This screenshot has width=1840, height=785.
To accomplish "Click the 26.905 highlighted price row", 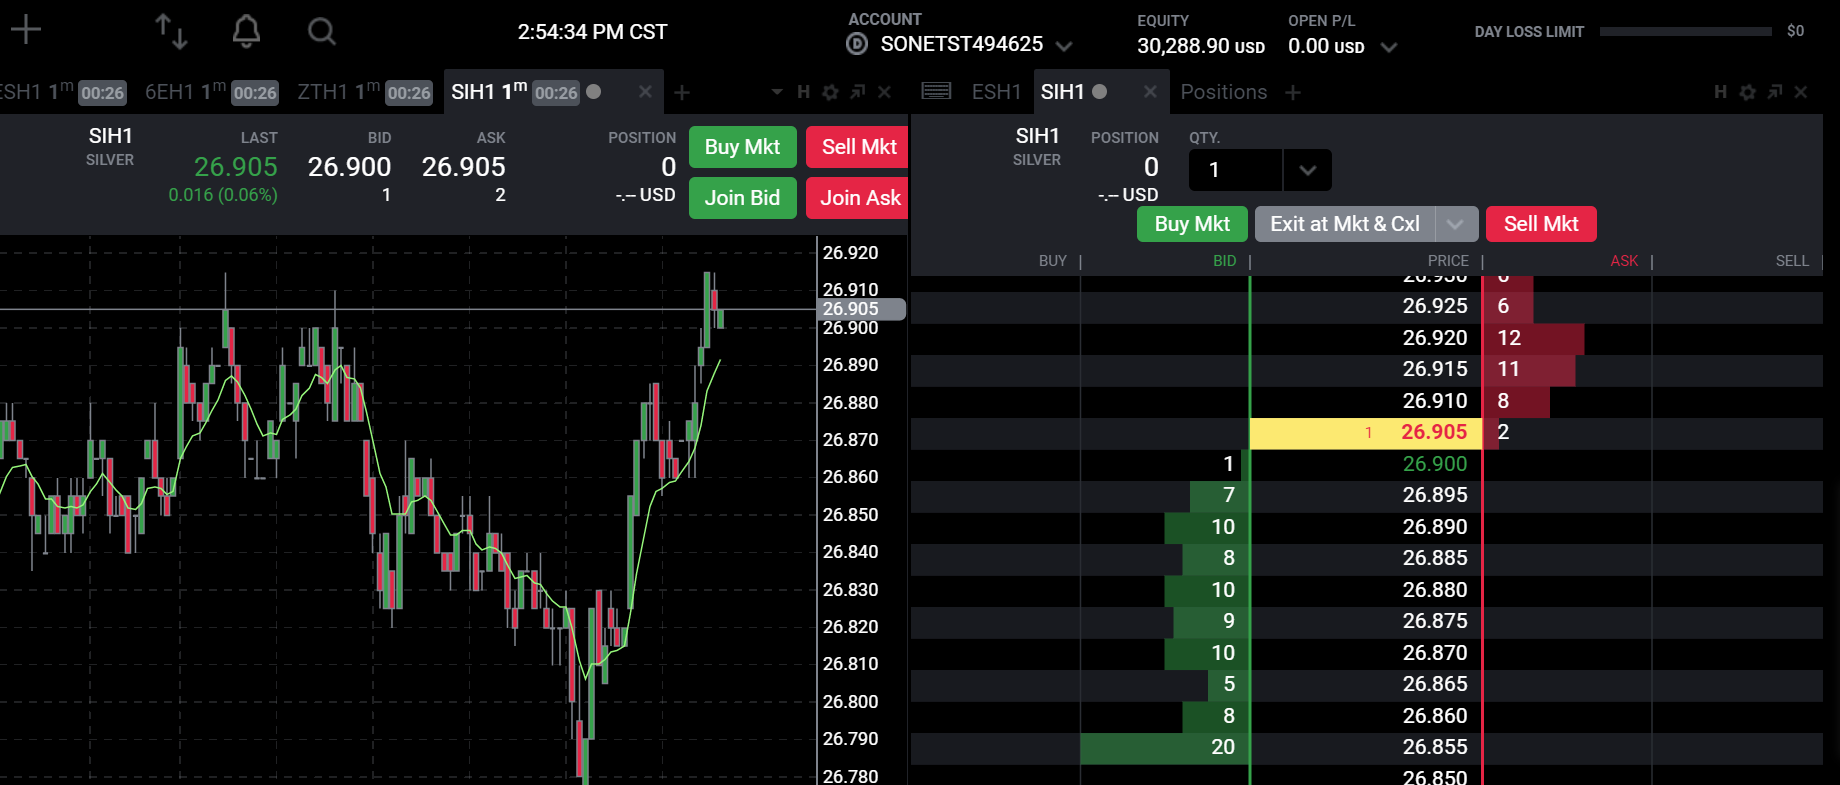I will click(1366, 433).
